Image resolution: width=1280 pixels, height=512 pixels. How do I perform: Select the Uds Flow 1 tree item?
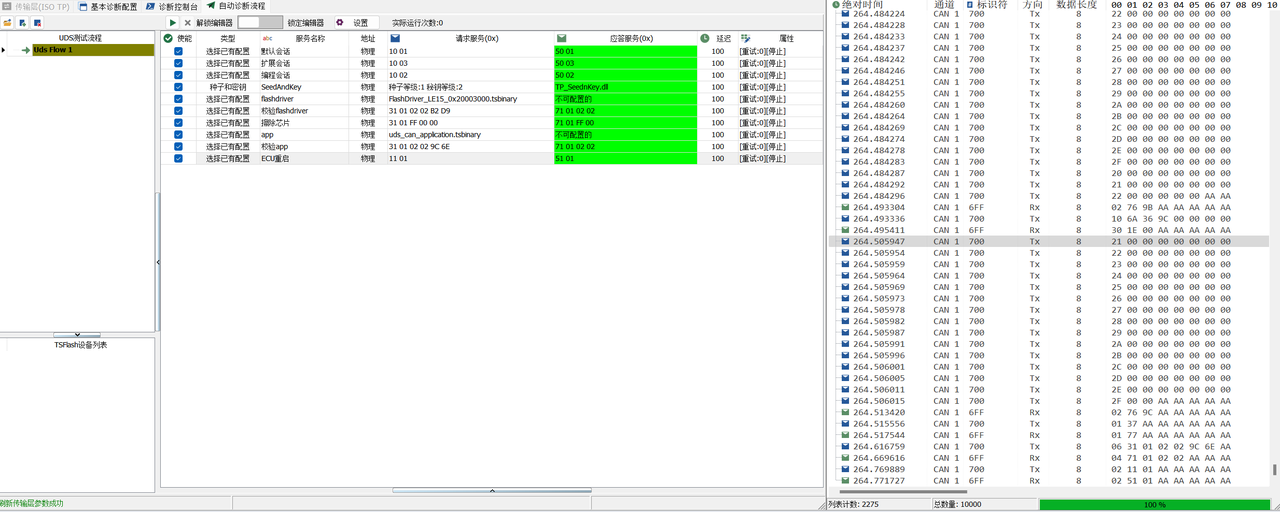tap(93, 50)
